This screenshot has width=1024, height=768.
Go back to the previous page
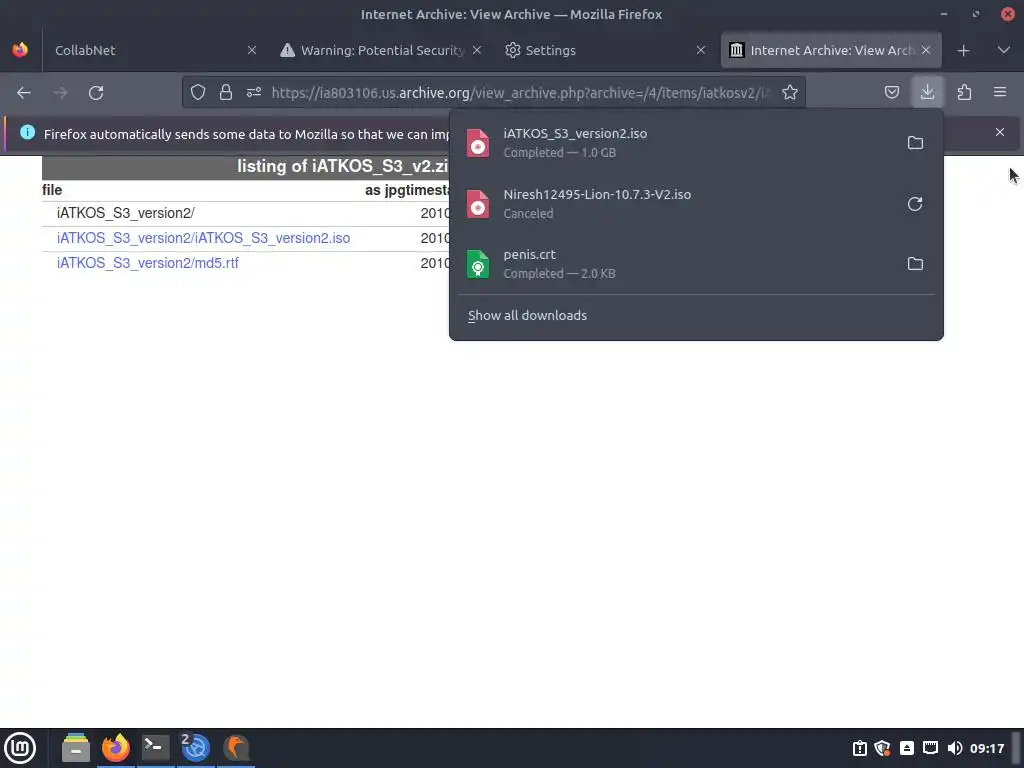click(x=24, y=93)
